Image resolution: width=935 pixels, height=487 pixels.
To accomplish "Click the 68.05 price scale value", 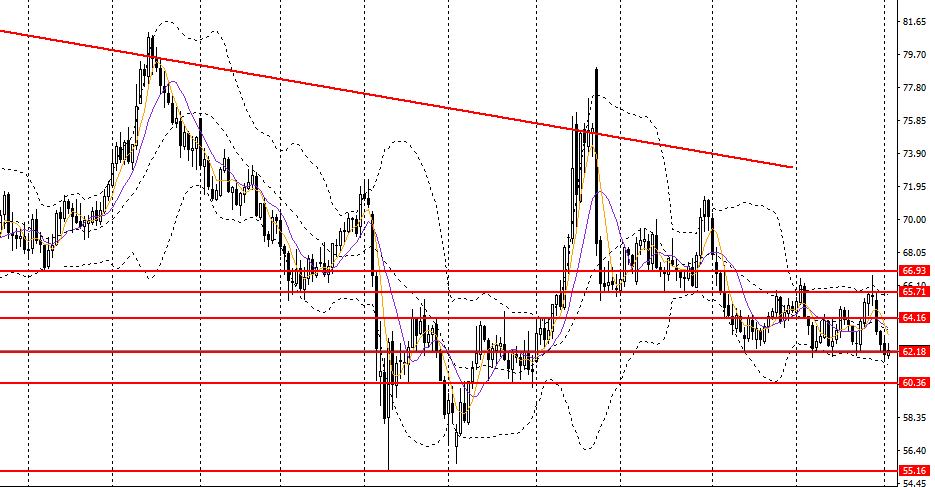I will pos(912,253).
